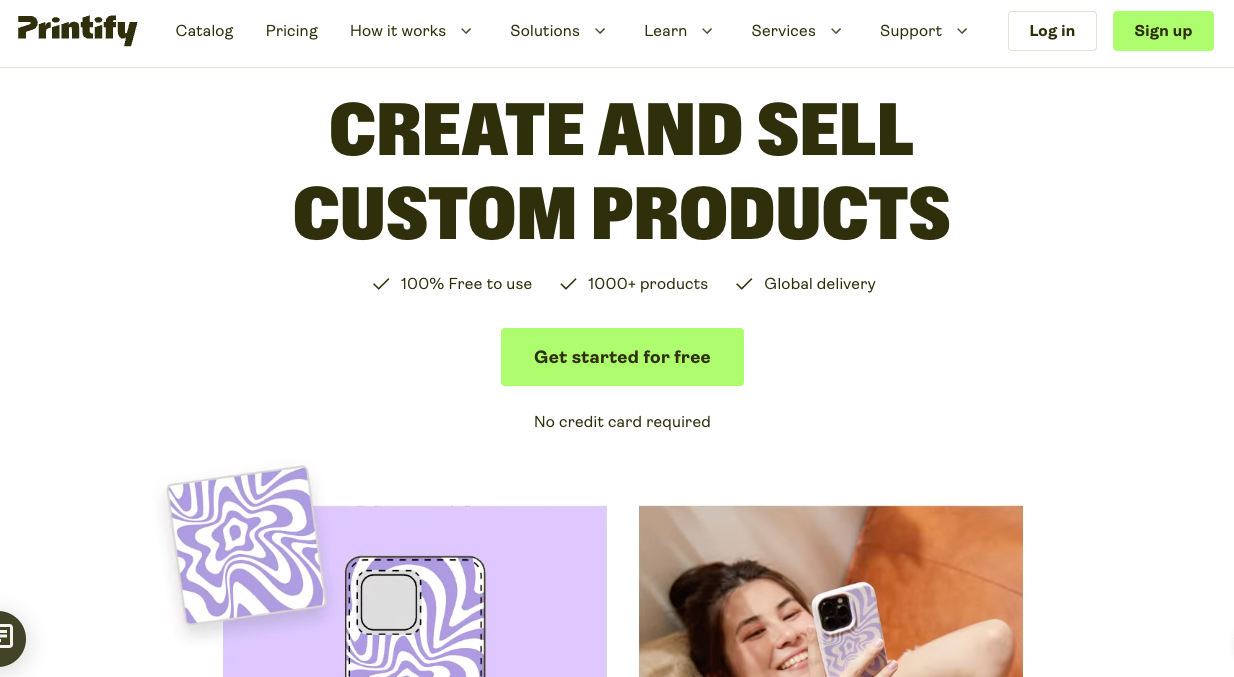Select the purple swirl pattern swatch
The image size is (1234, 677).
(x=246, y=544)
